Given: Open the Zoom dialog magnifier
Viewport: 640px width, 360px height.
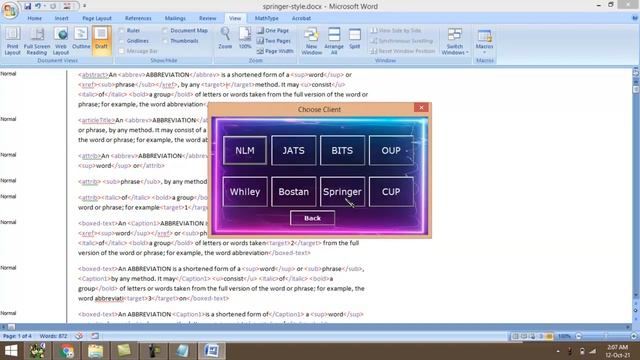Looking at the screenshot, I should tap(225, 38).
